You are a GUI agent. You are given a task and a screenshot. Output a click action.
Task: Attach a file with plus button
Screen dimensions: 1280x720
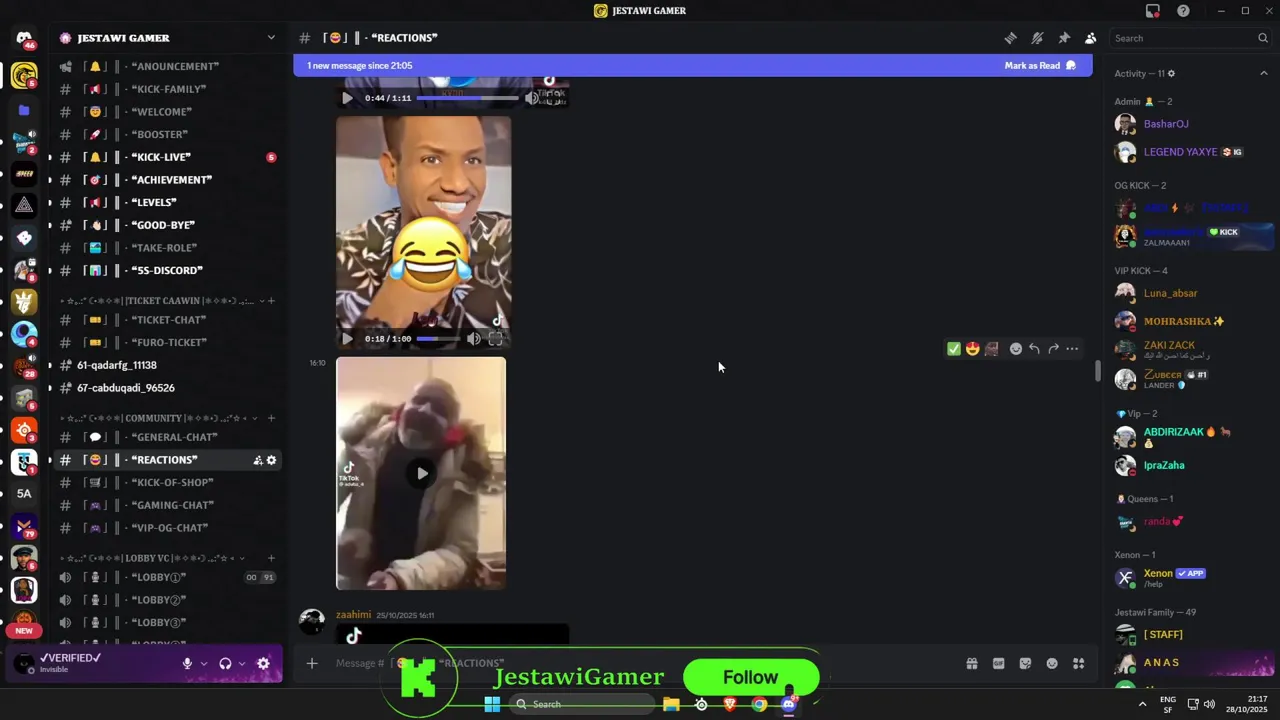point(312,663)
